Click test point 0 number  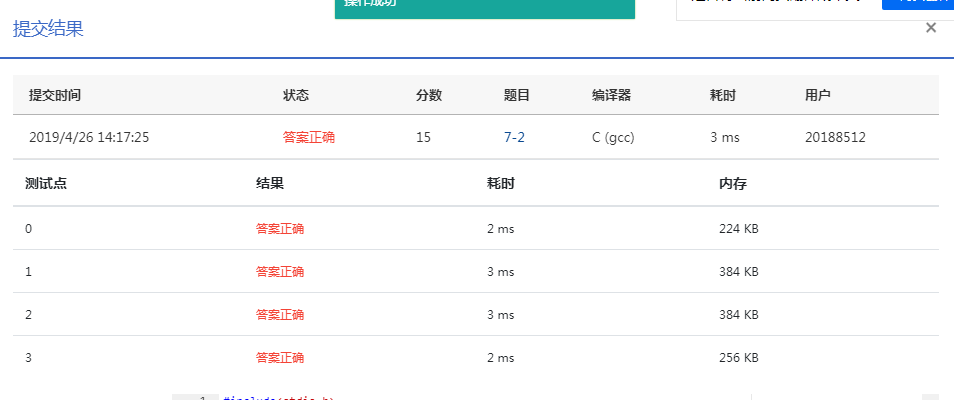coord(29,229)
